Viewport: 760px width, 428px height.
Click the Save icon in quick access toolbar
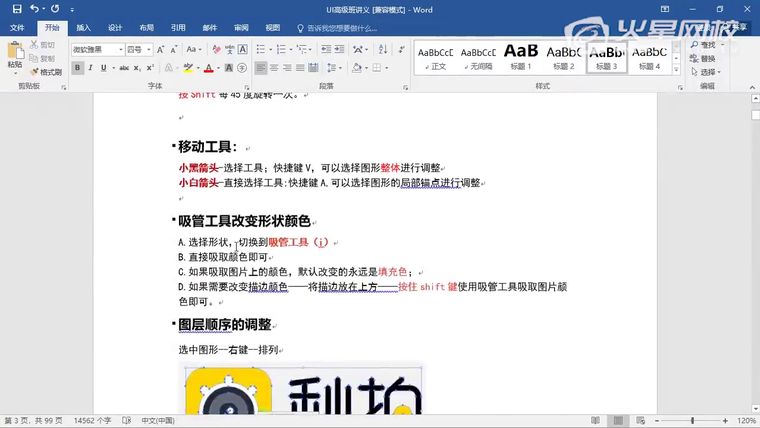[19, 8]
